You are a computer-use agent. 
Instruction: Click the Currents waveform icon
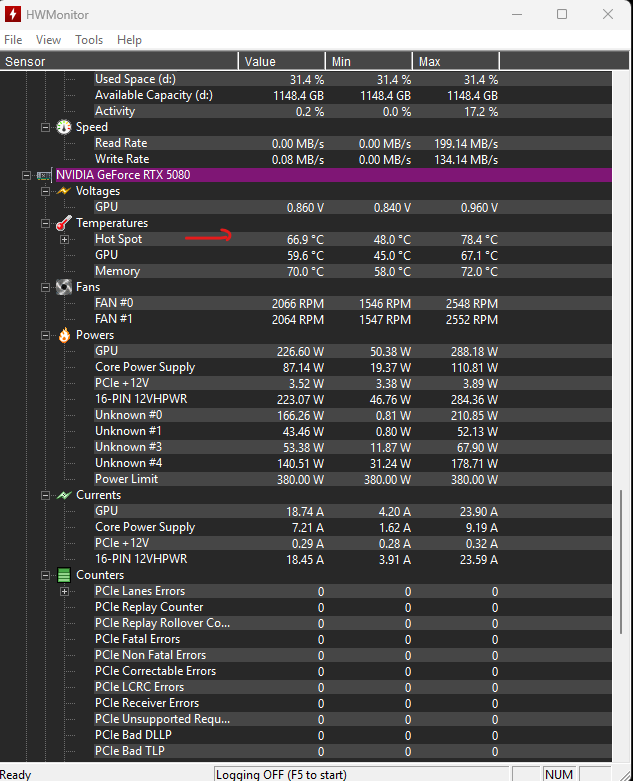(x=64, y=495)
